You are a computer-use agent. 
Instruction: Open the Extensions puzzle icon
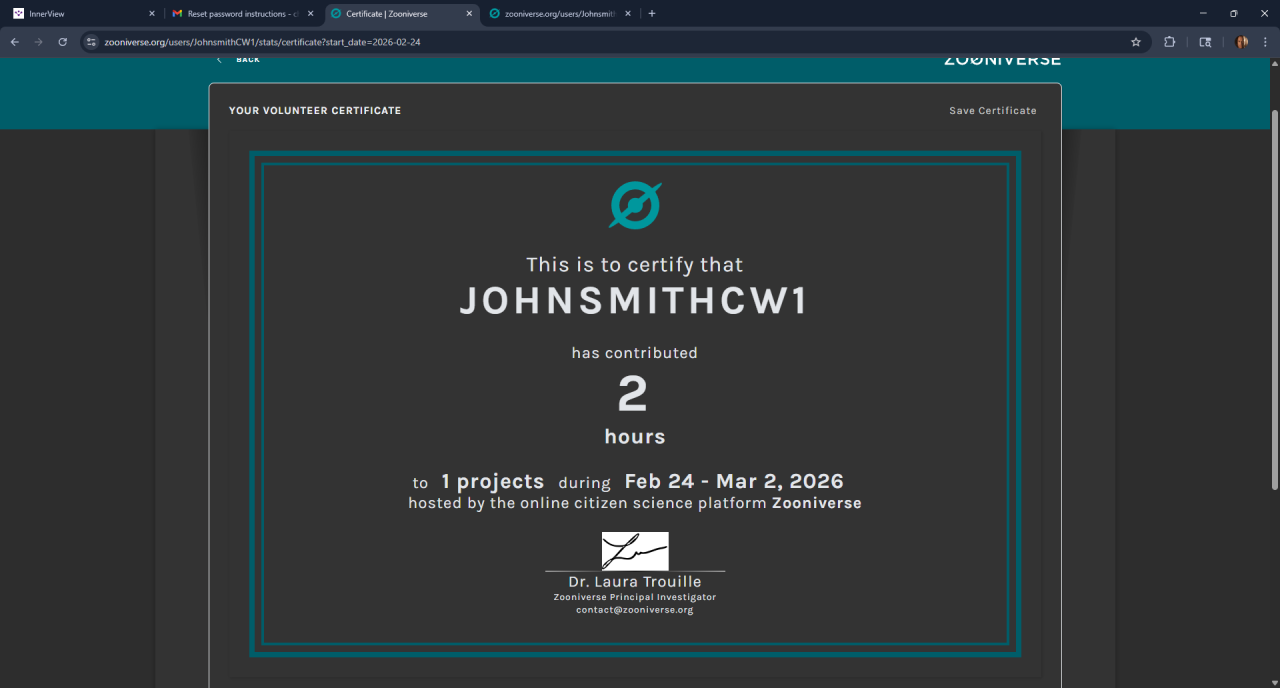point(1170,42)
